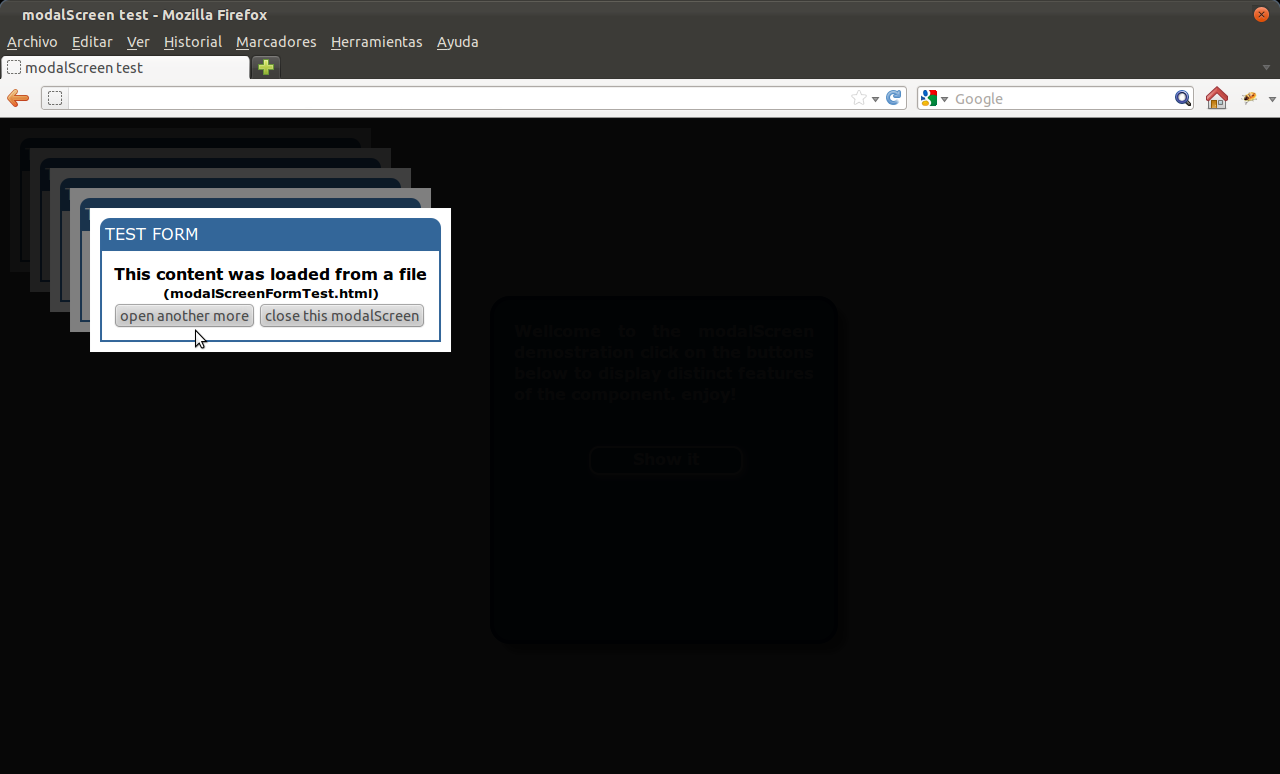Open a new tab with the plus icon
1280x774 pixels.
point(264,67)
